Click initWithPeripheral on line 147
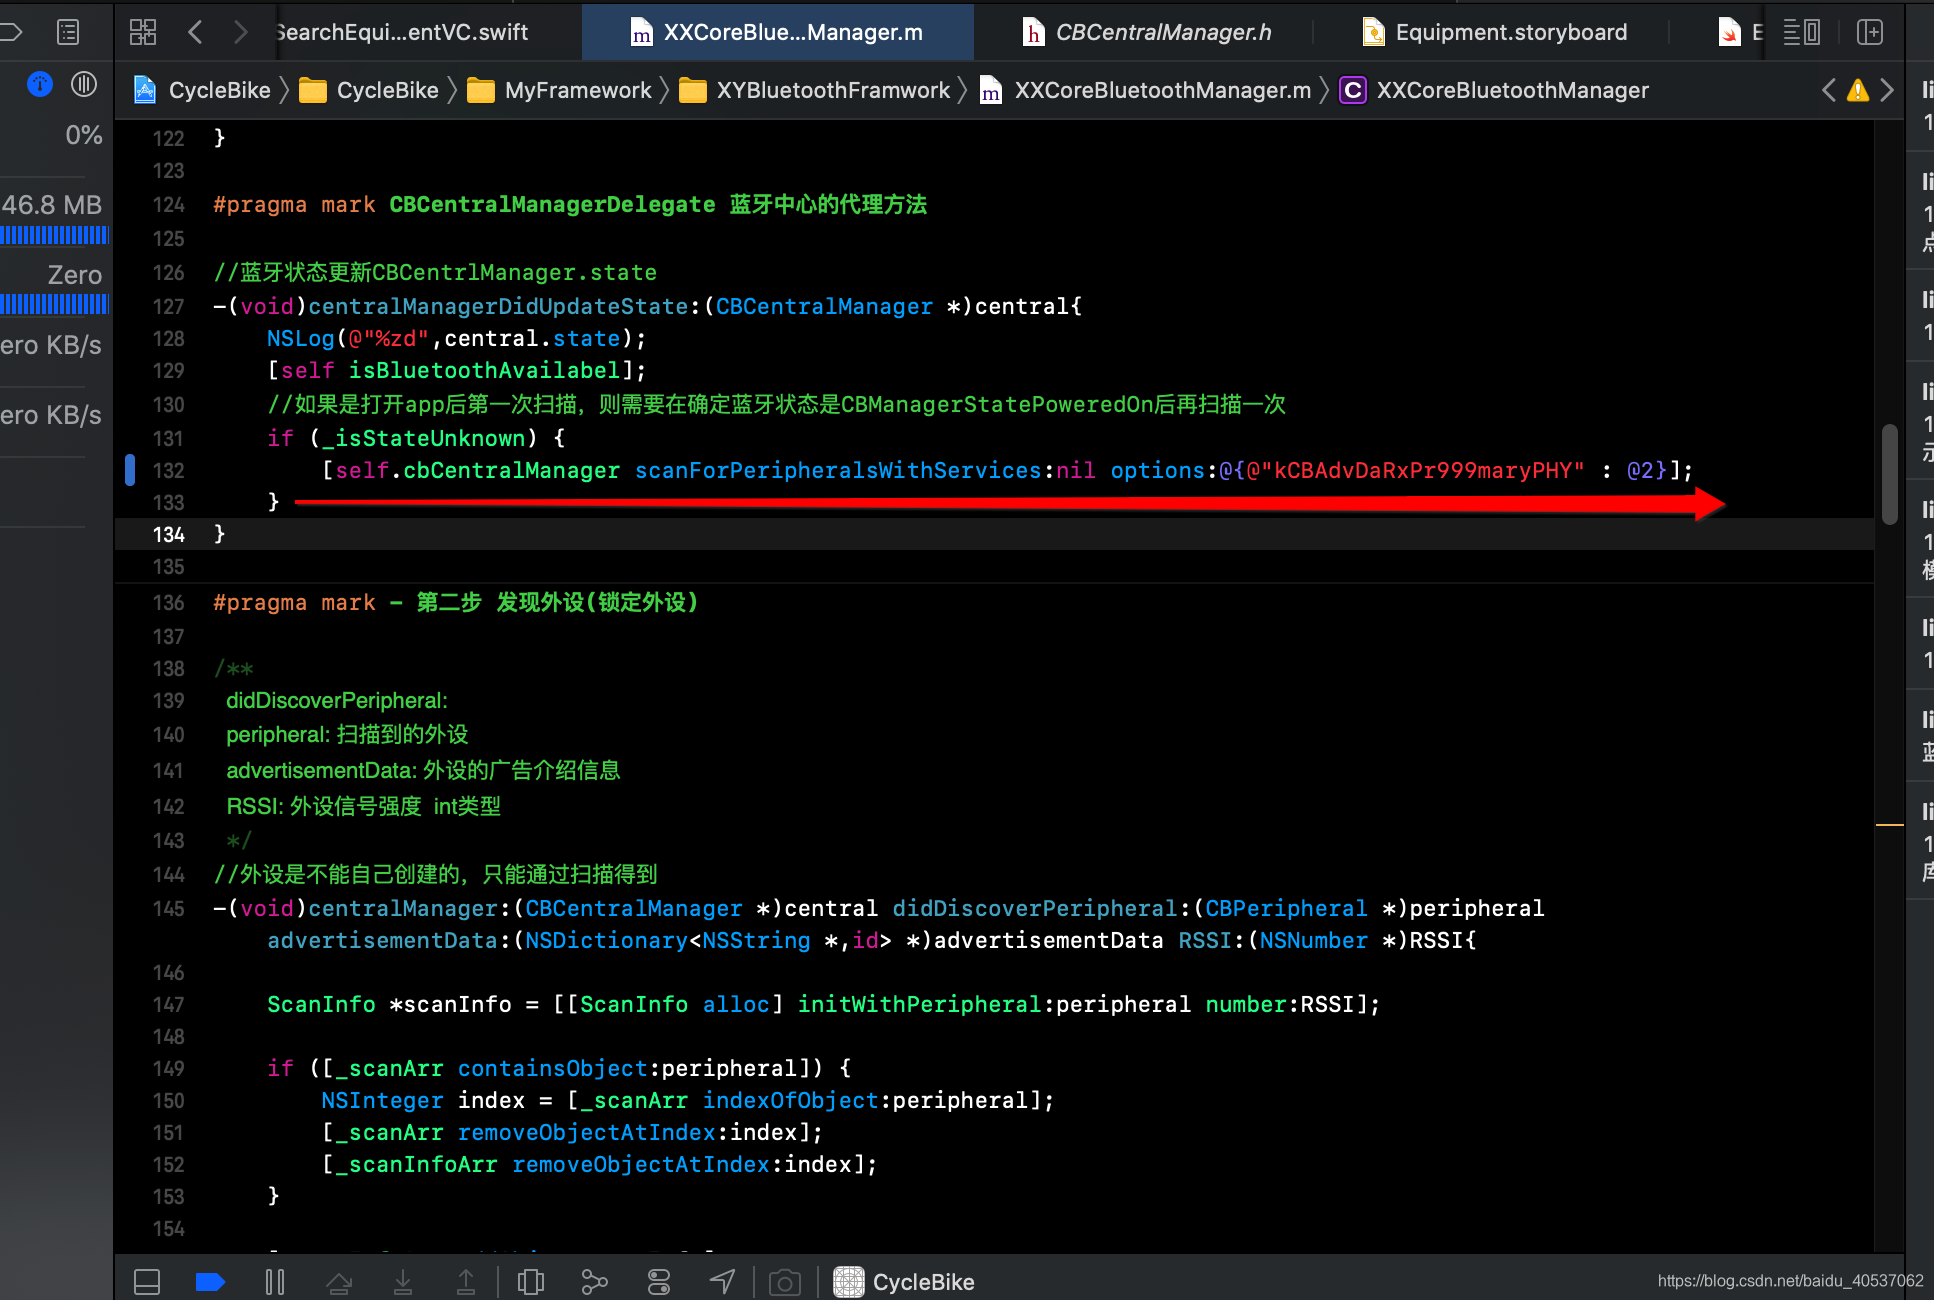 pos(918,1004)
